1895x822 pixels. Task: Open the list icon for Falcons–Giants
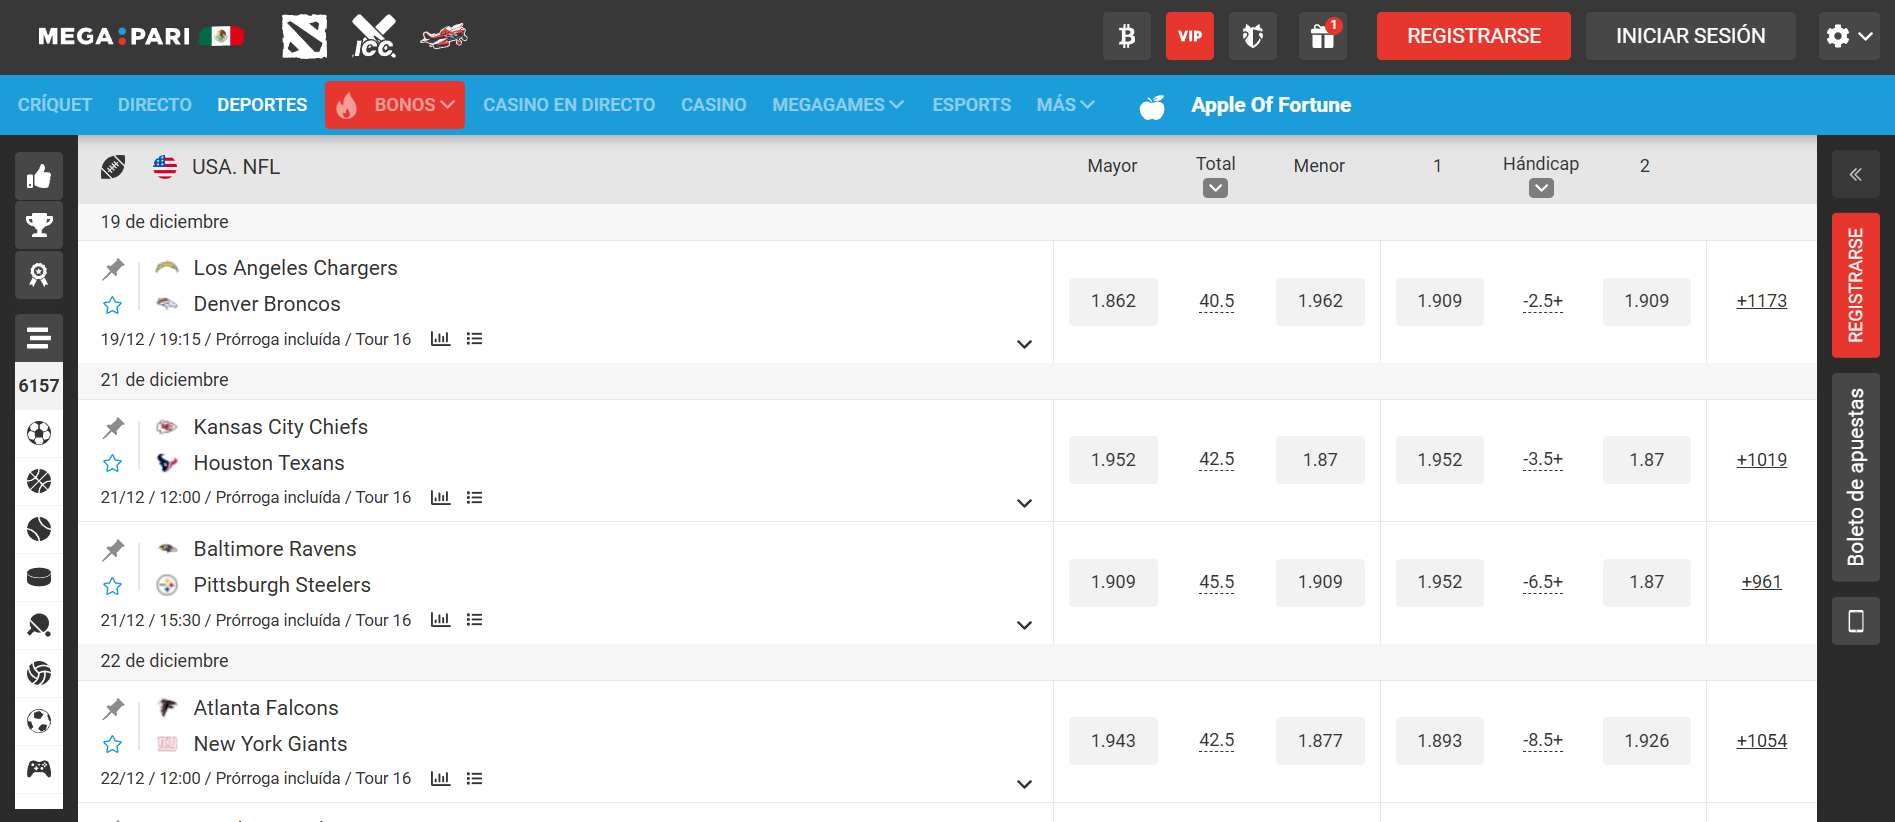pos(475,779)
